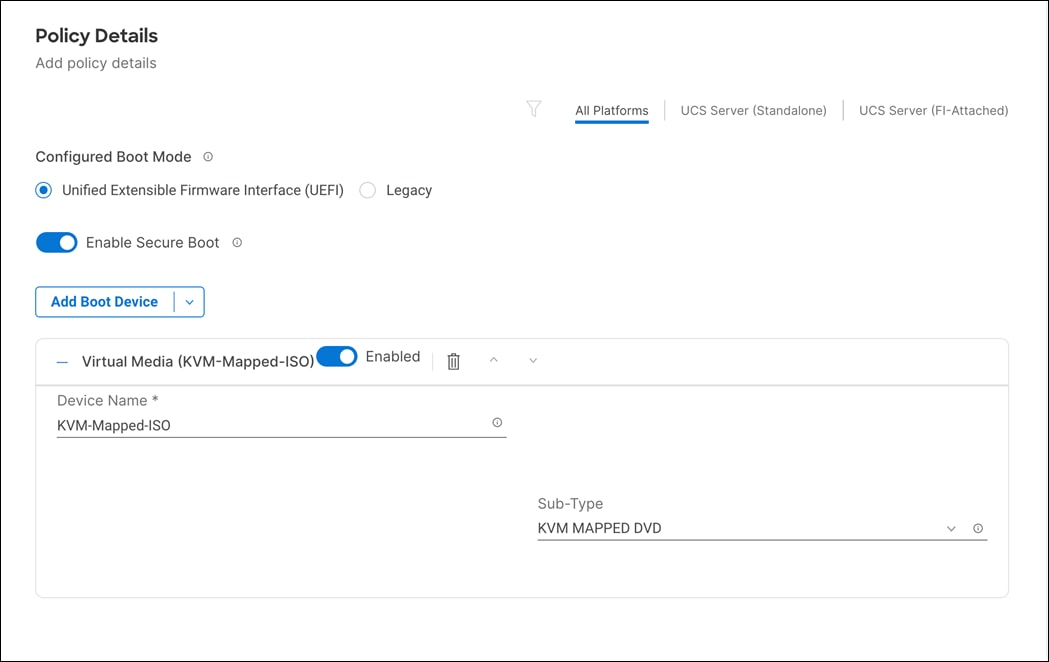Open the Sub-Type dropdown
The height and width of the screenshot is (662, 1049).
950,528
